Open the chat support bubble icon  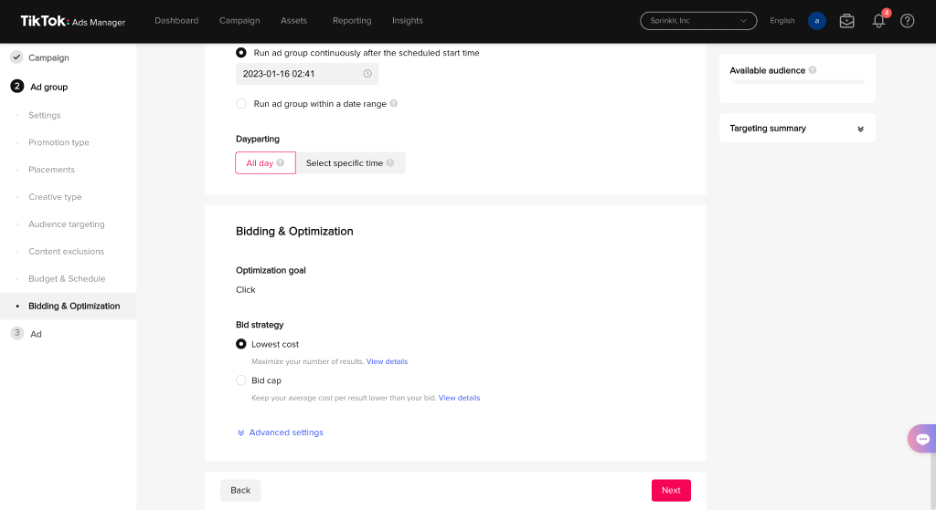tap(922, 439)
